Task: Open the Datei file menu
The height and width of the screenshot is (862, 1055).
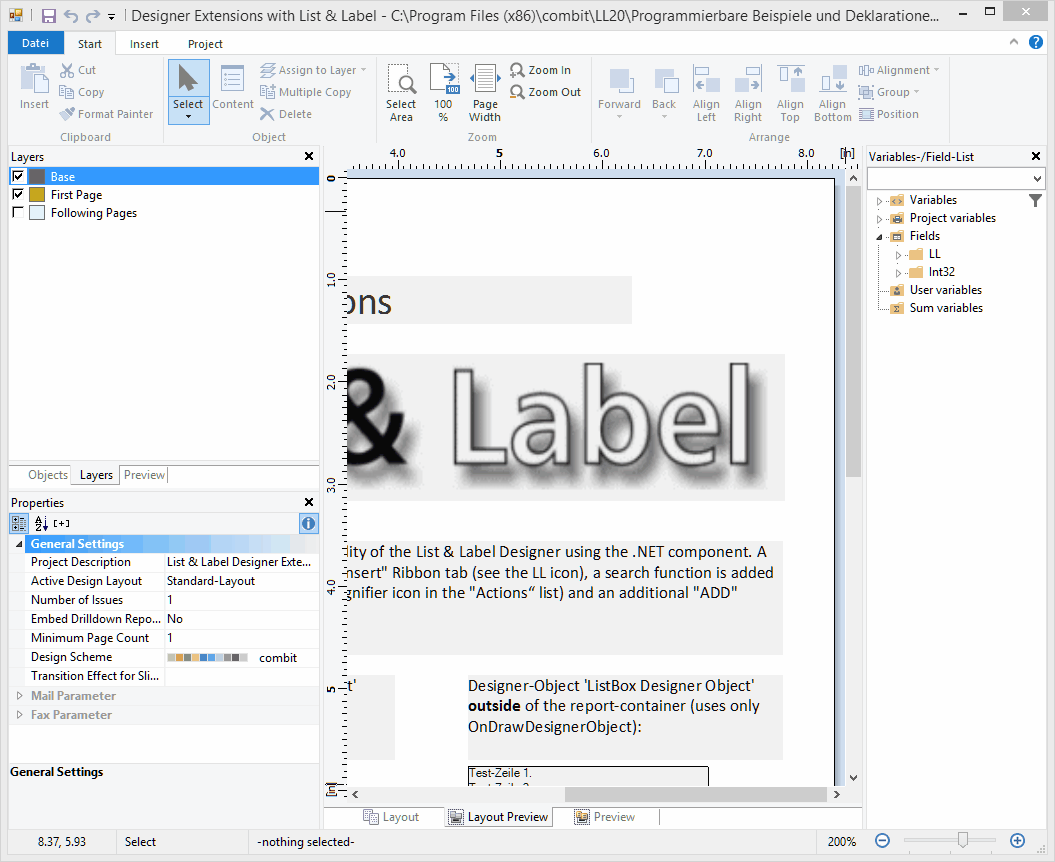Action: 36,43
